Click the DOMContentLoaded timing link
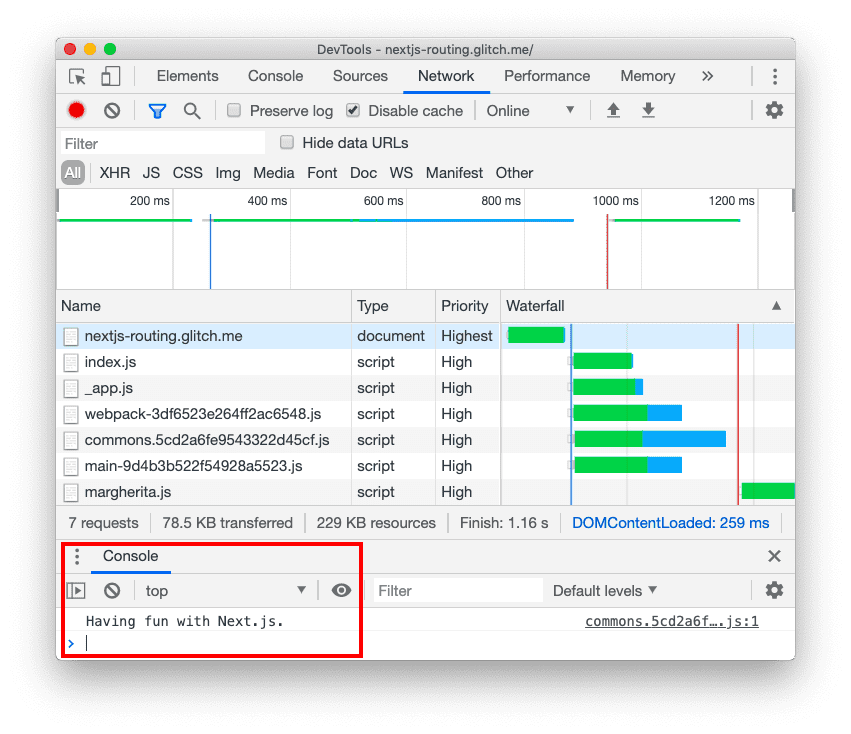Screen dimensions: 851x734 point(673,522)
